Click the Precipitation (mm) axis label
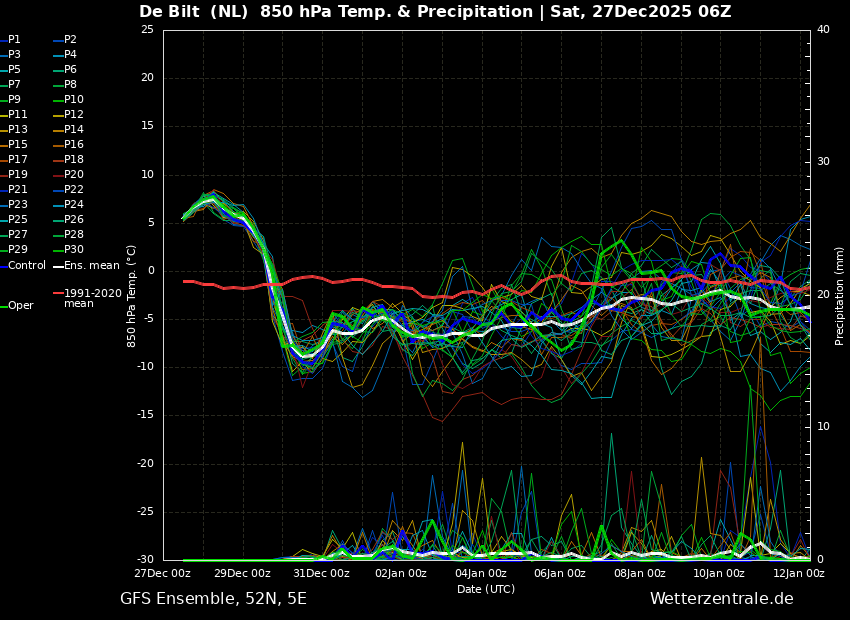The image size is (850, 620). click(840, 295)
